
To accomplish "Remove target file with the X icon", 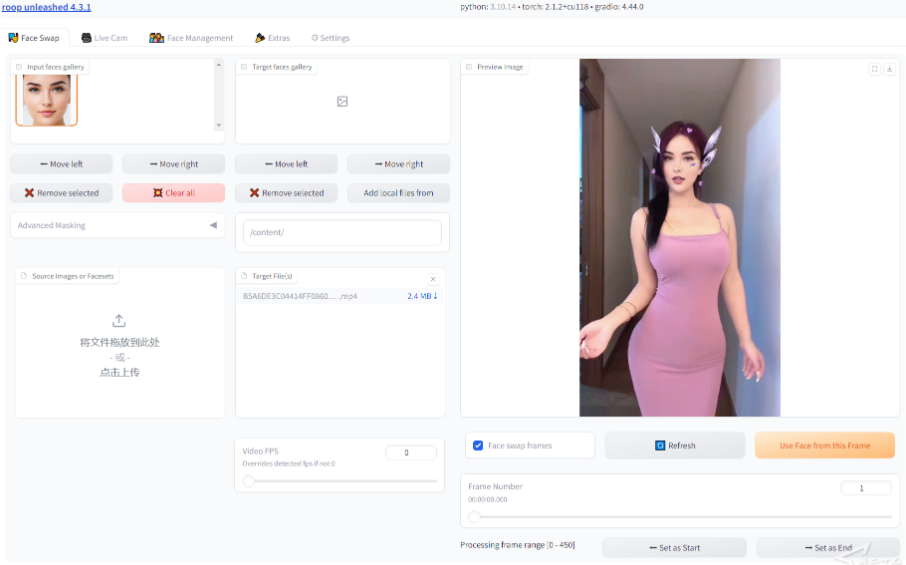I will click(433, 279).
